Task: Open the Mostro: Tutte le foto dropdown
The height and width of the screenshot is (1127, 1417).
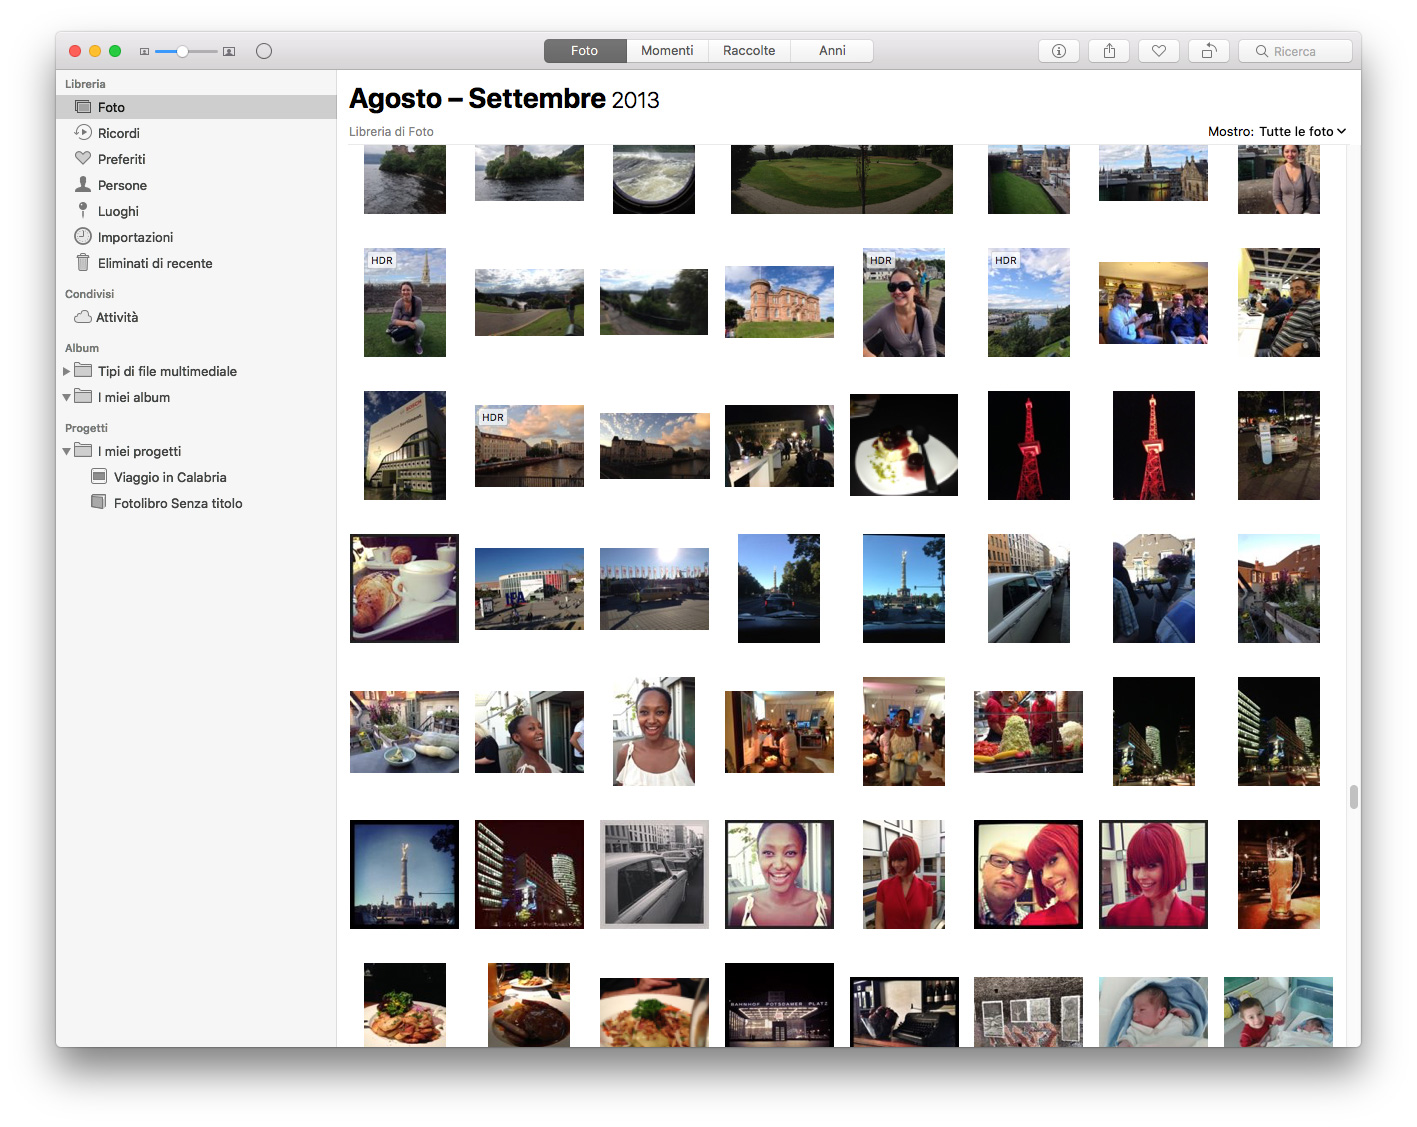Action: [x=1276, y=131]
